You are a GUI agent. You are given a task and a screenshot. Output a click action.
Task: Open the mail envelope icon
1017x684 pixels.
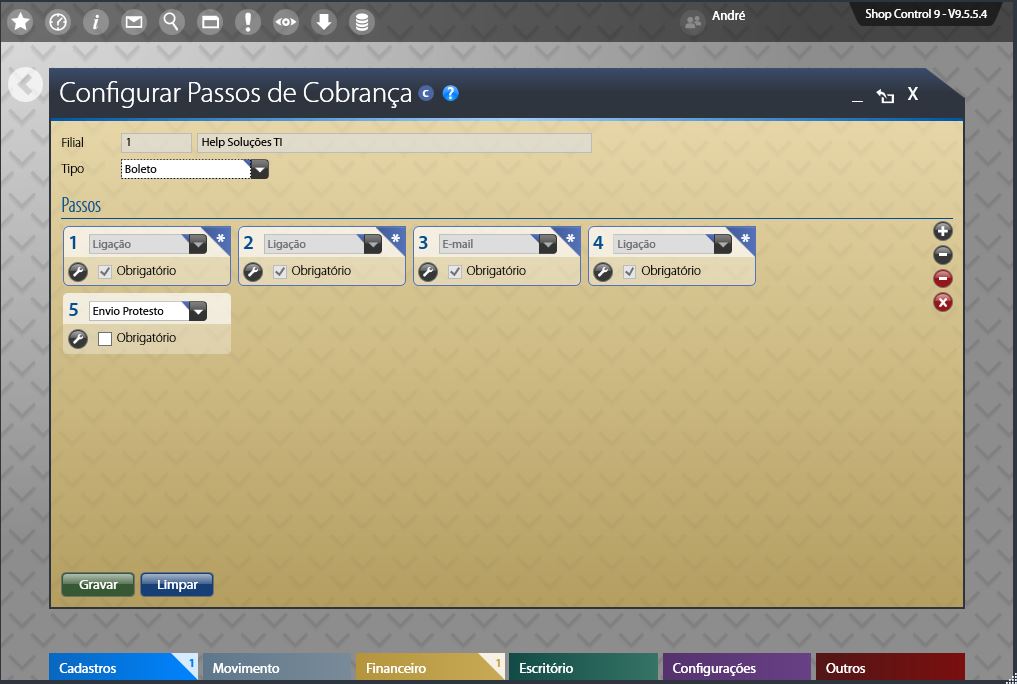[134, 22]
